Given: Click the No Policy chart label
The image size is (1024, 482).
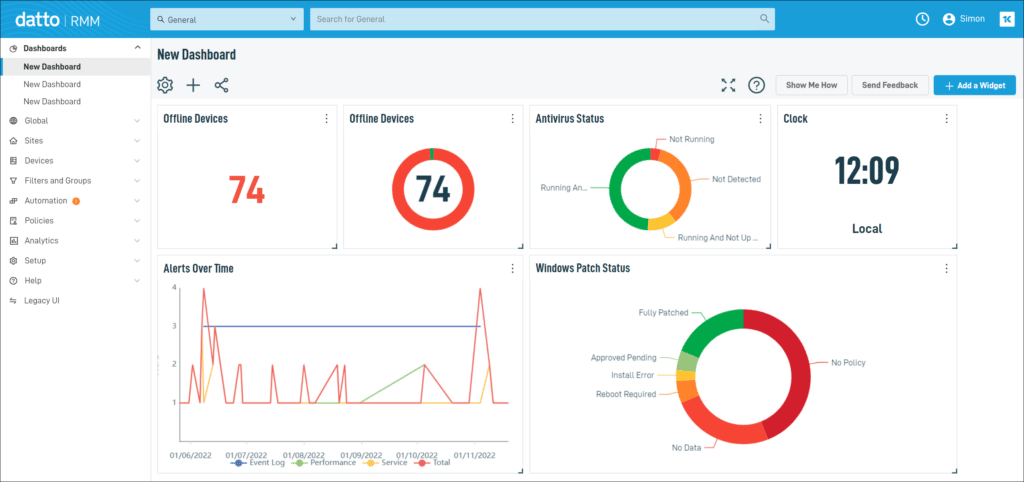Looking at the screenshot, I should click(848, 362).
